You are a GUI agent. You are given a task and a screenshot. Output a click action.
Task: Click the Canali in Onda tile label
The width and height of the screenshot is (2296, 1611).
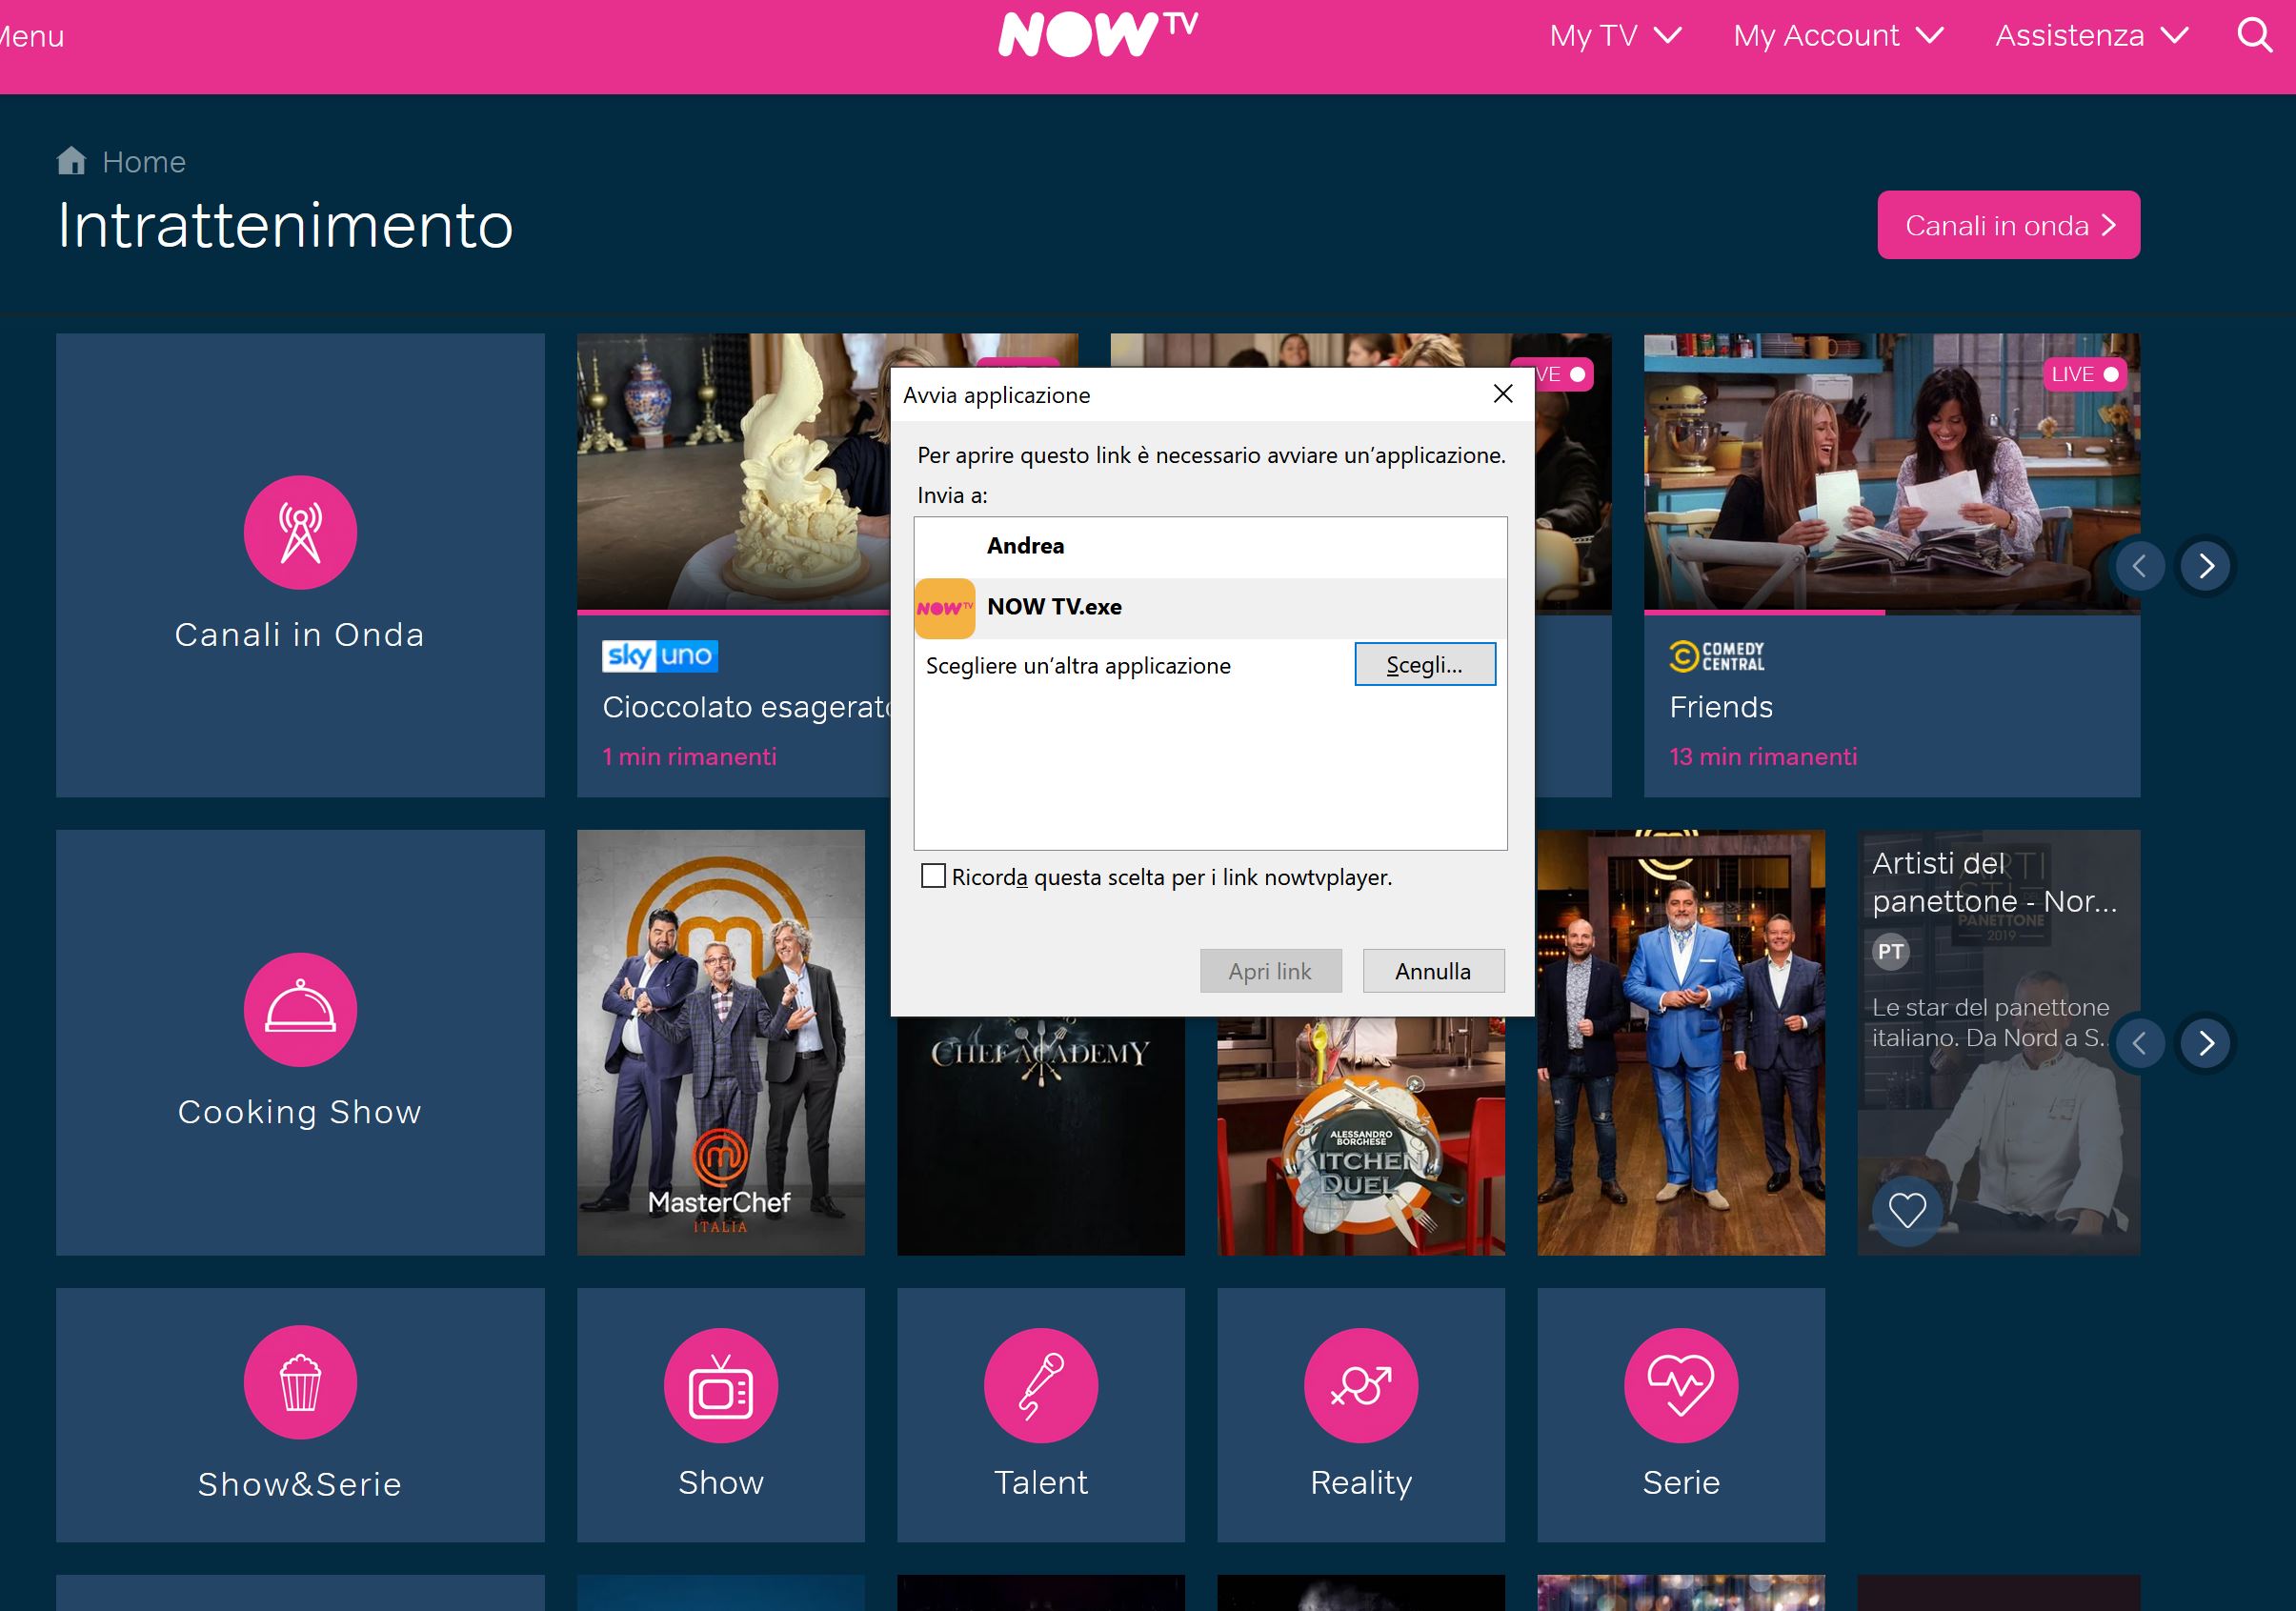[300, 635]
